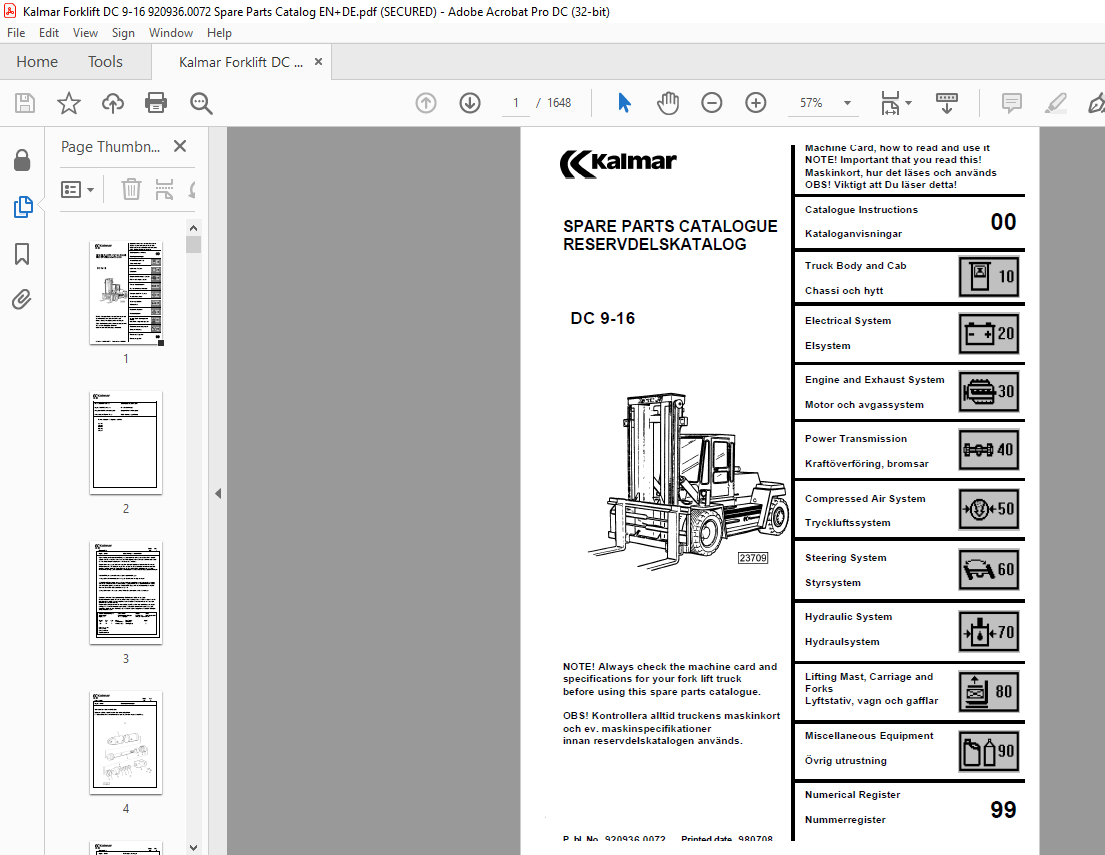Select the page 1 thumbnail
Image resolution: width=1105 pixels, height=855 pixels.
click(x=126, y=293)
